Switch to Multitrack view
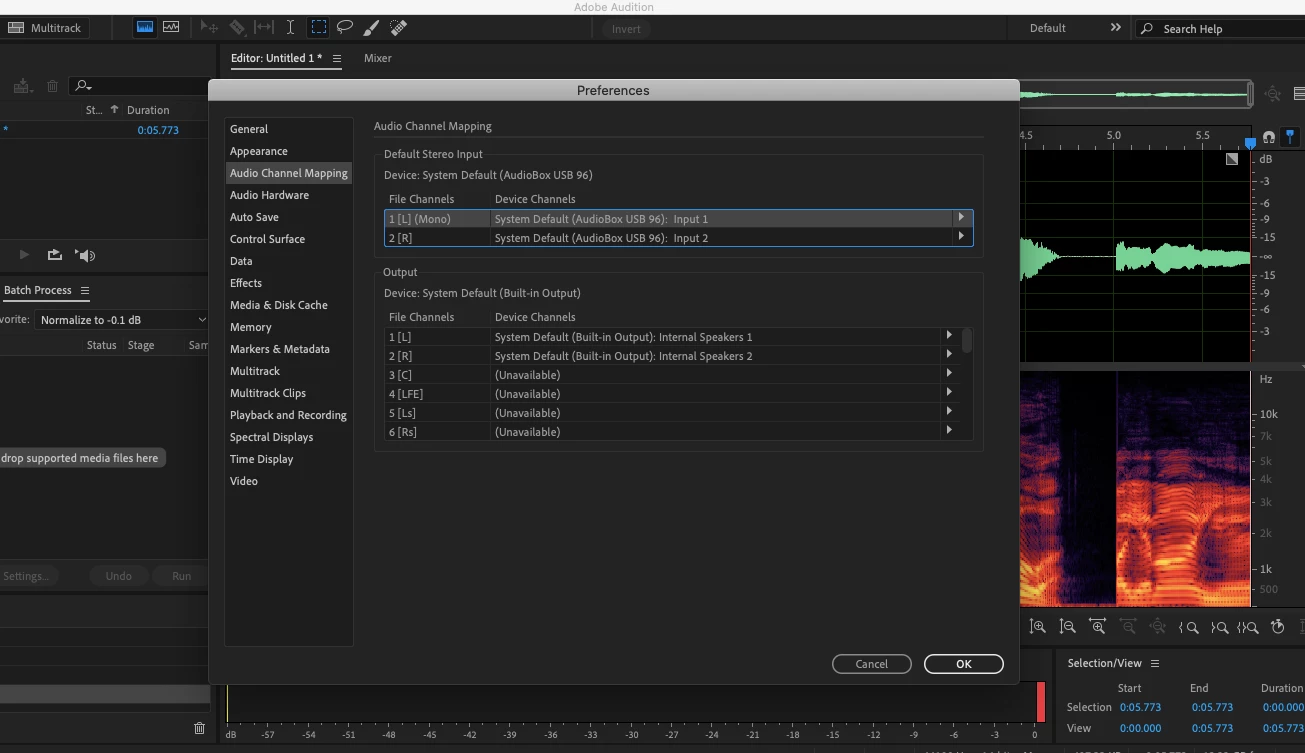The height and width of the screenshot is (753, 1305). 45,28
